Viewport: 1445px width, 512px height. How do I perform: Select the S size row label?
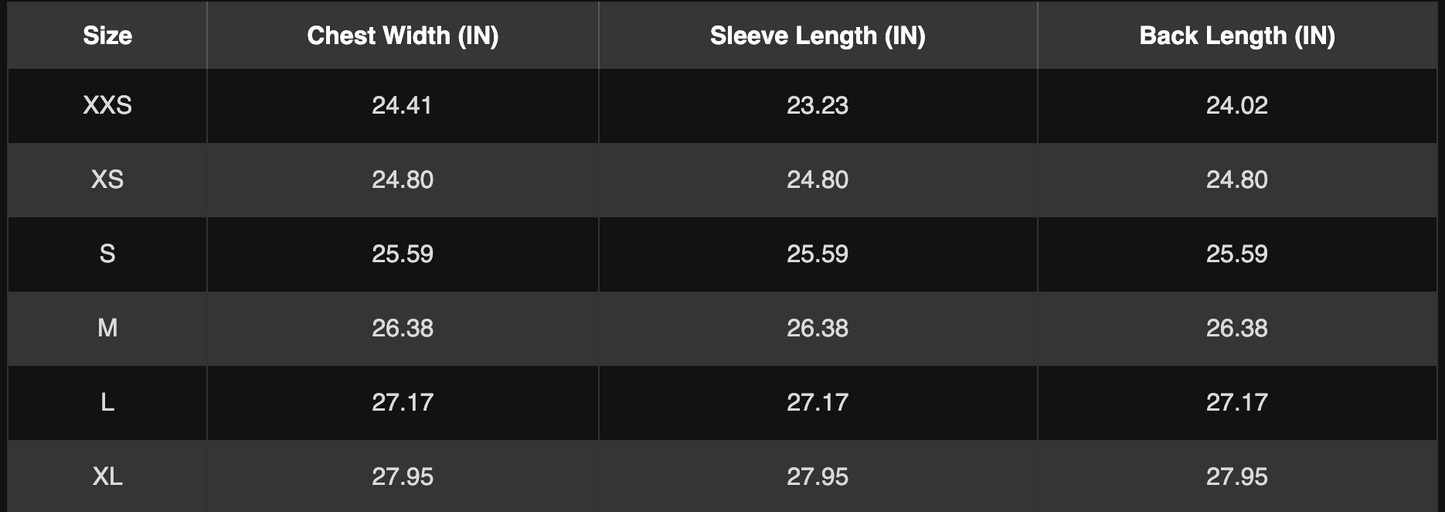tap(107, 254)
